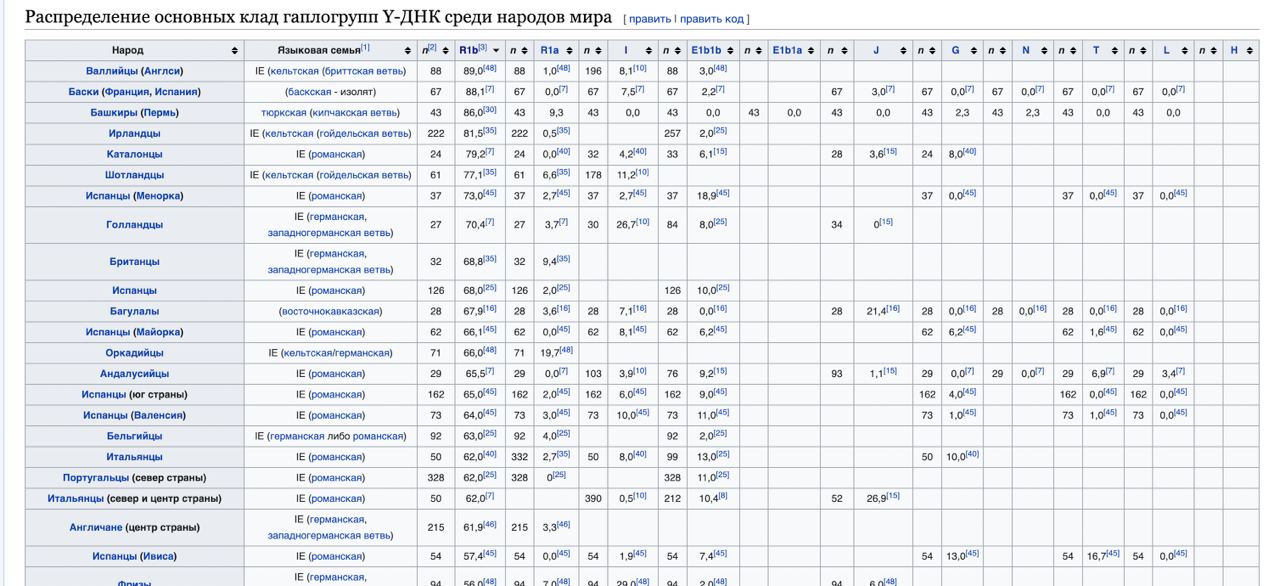Open the R1a haplogroup header link
The image size is (1280, 586).
549,50
